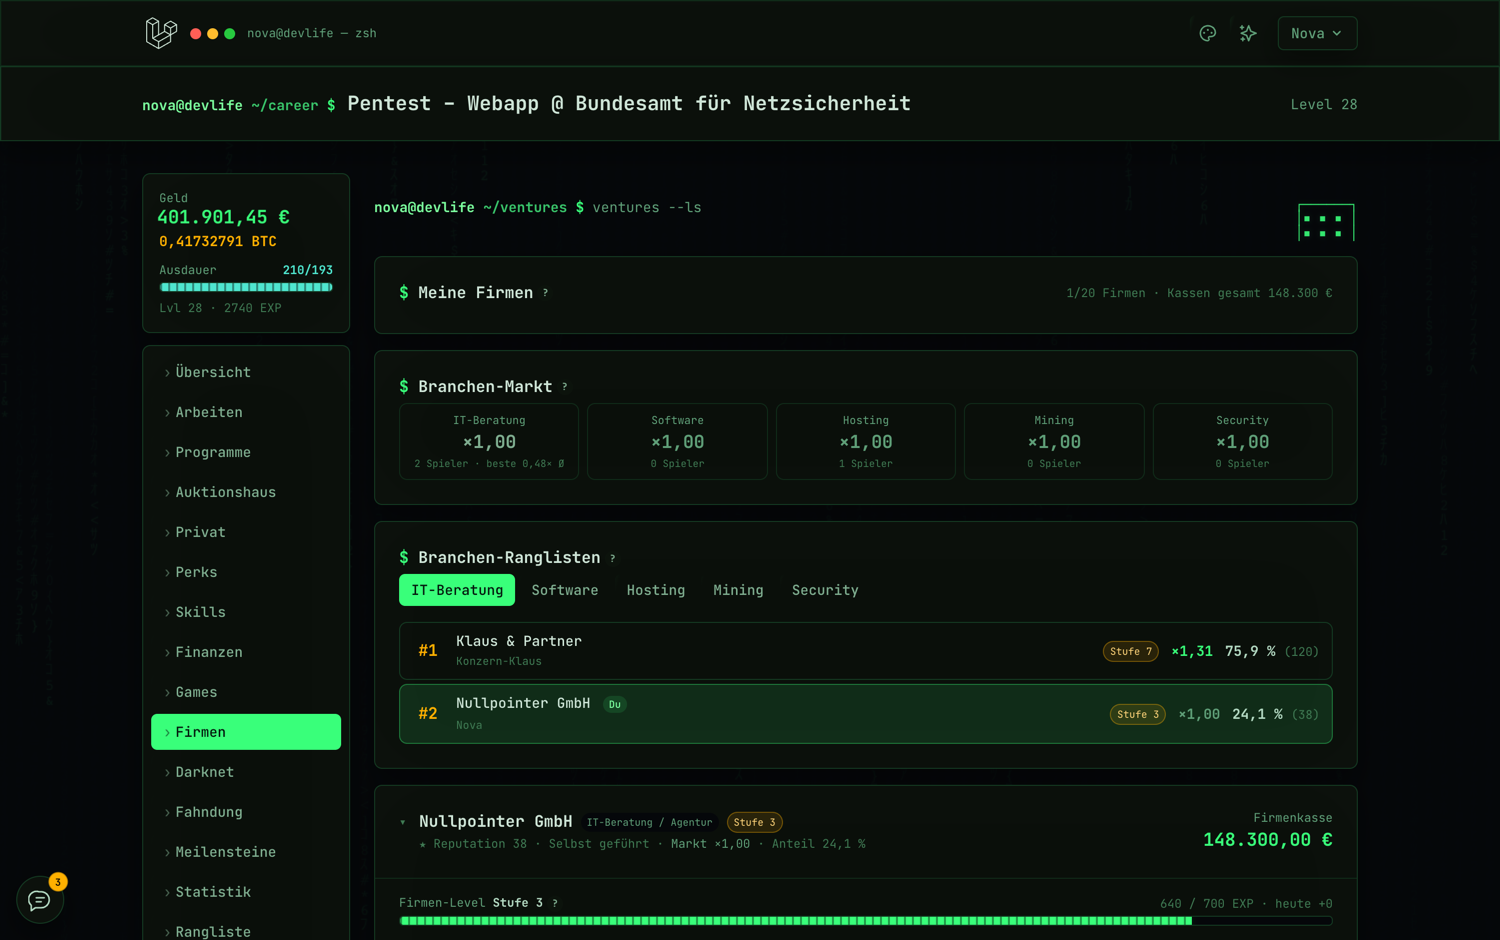Show help for Meine Firmen
The height and width of the screenshot is (940, 1500).
pyautogui.click(x=545, y=293)
